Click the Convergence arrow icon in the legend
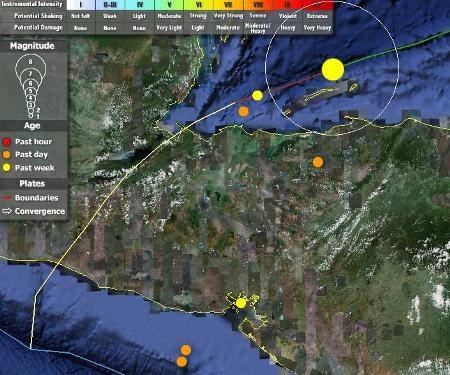Viewport: 450px width, 375px height. [7, 211]
